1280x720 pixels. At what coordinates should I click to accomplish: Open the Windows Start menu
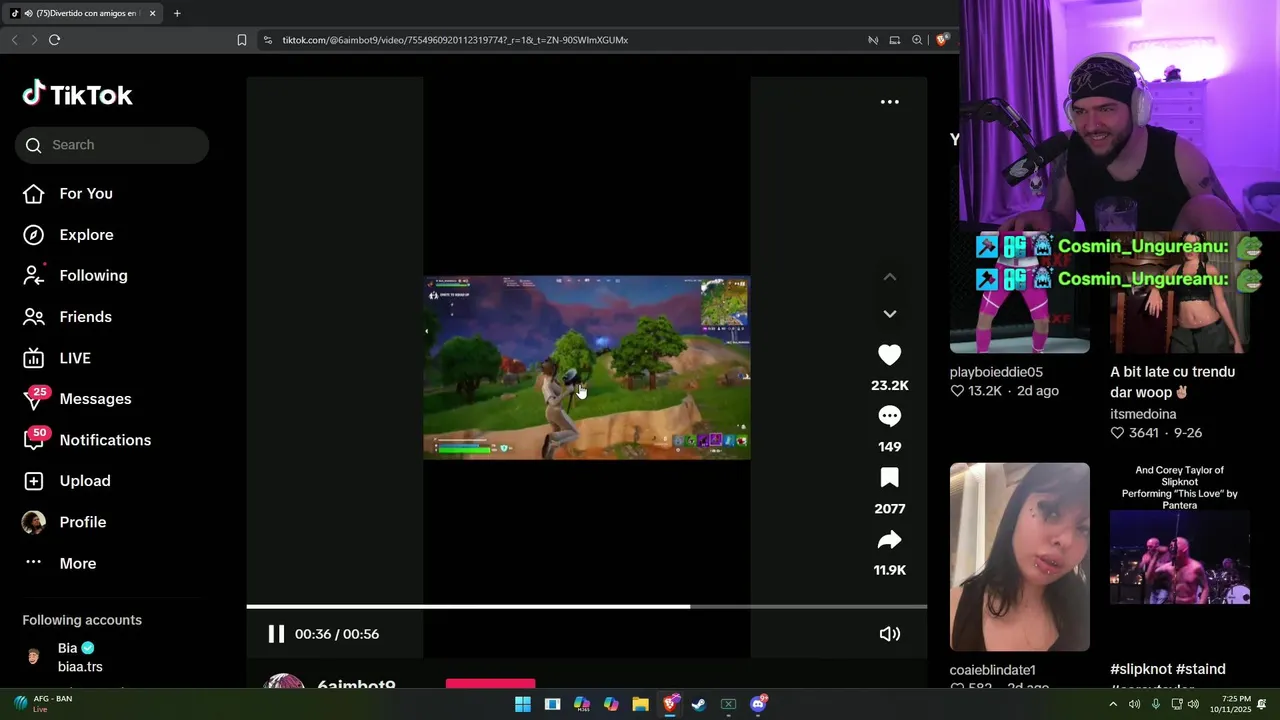coord(523,704)
